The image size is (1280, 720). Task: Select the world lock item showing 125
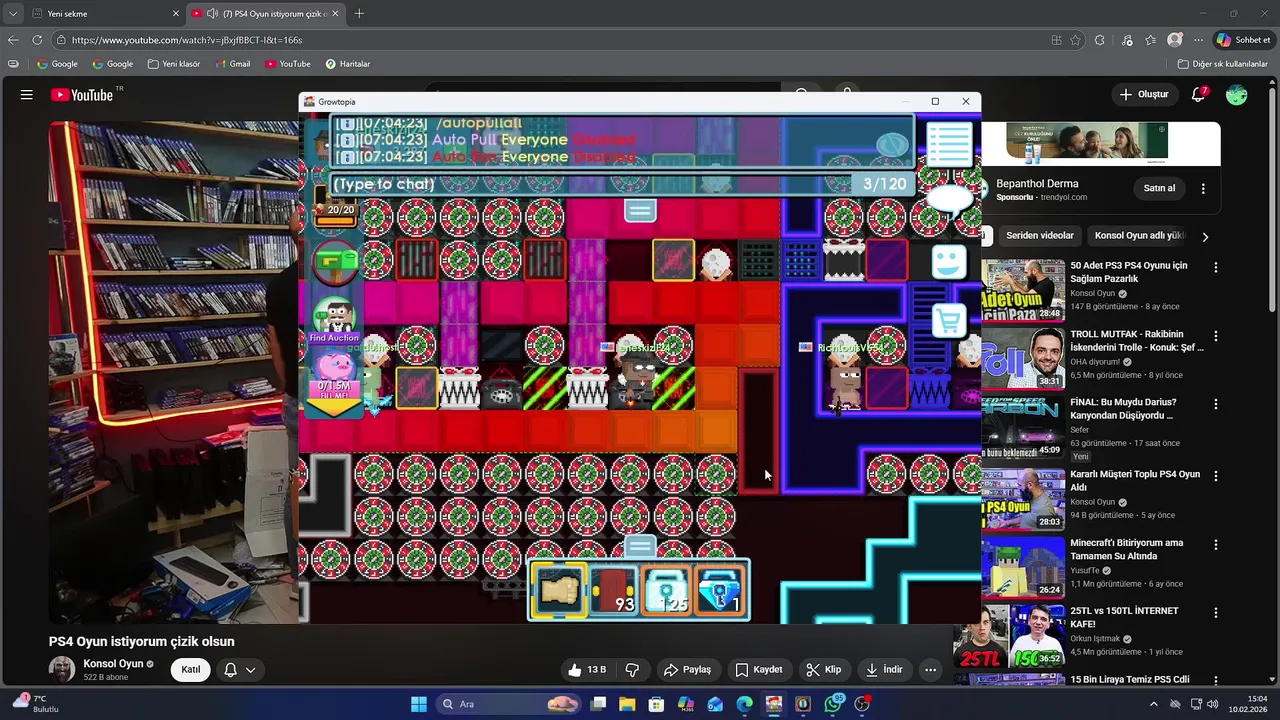coord(667,591)
